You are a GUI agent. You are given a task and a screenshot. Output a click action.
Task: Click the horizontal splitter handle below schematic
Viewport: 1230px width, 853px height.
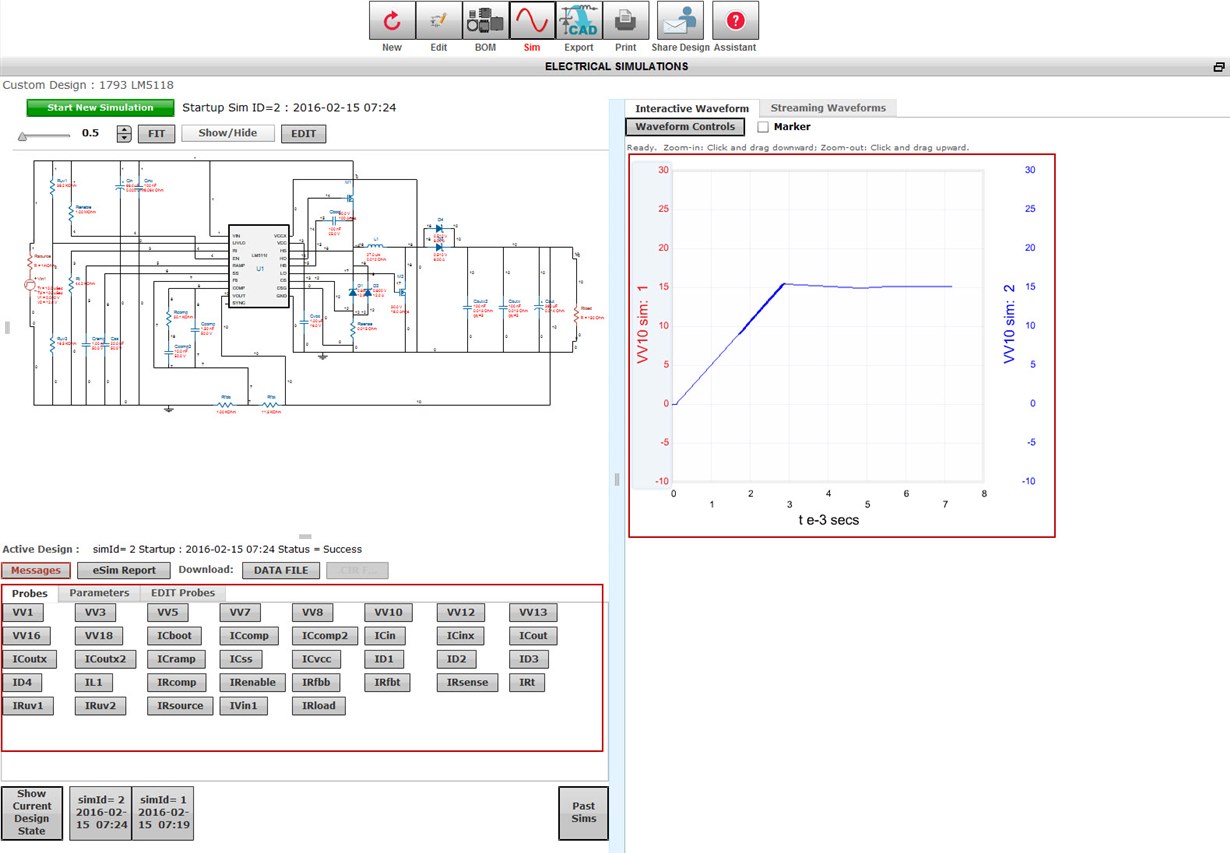[x=305, y=537]
